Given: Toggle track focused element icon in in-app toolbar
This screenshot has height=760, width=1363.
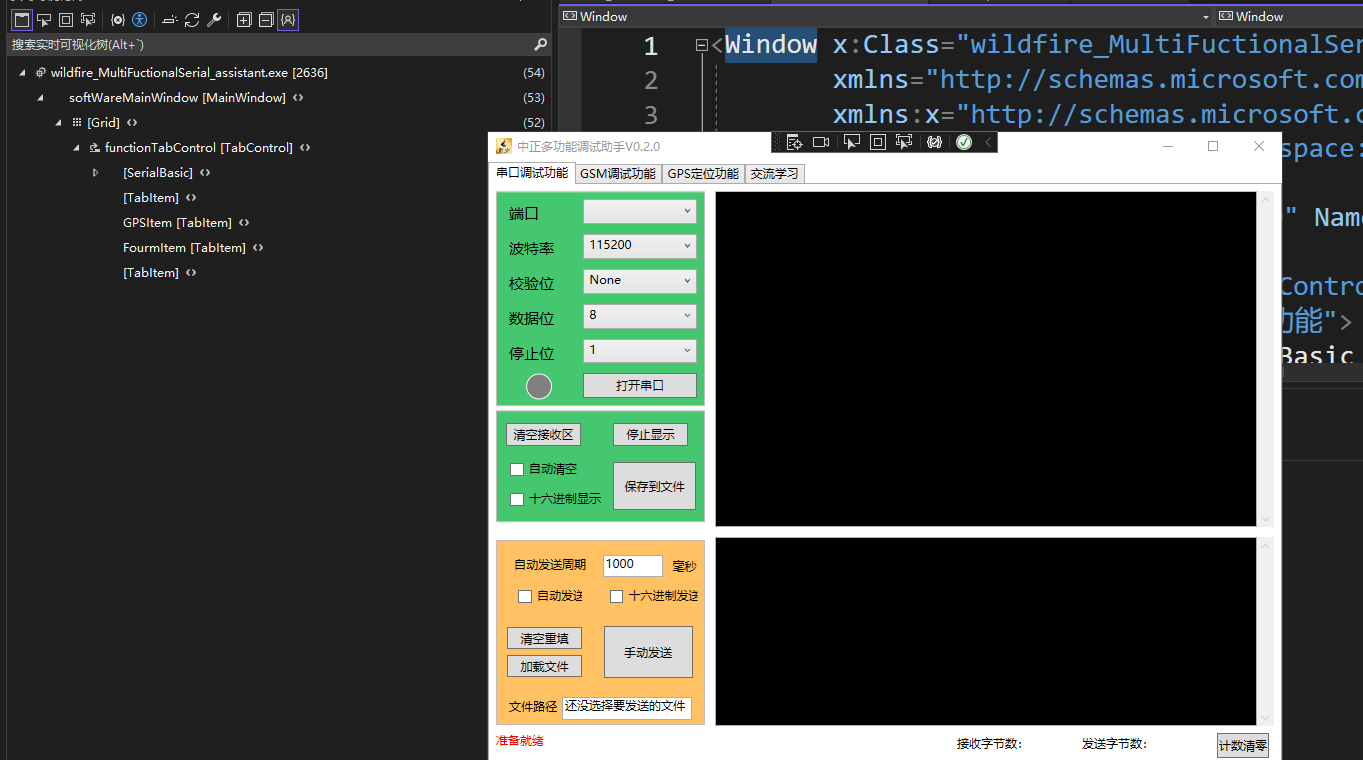Looking at the screenshot, I should [x=904, y=142].
